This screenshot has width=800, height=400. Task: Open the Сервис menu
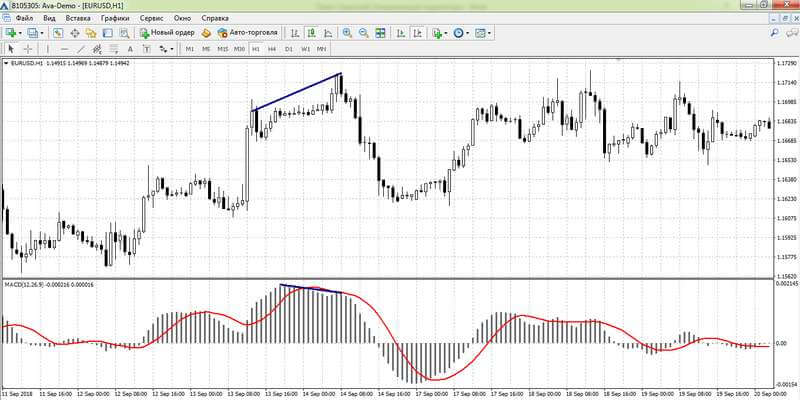(x=153, y=18)
